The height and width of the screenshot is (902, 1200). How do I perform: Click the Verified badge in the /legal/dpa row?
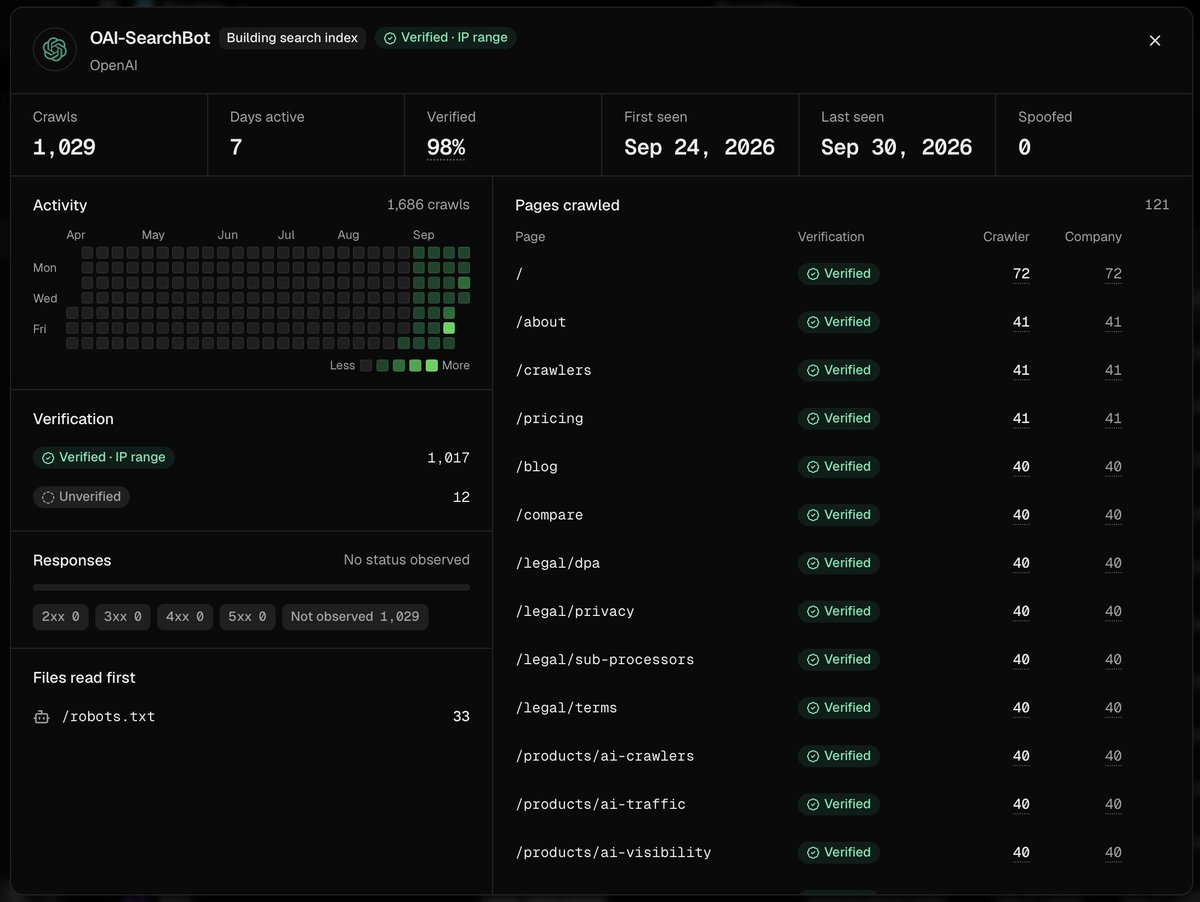pyautogui.click(x=838, y=563)
